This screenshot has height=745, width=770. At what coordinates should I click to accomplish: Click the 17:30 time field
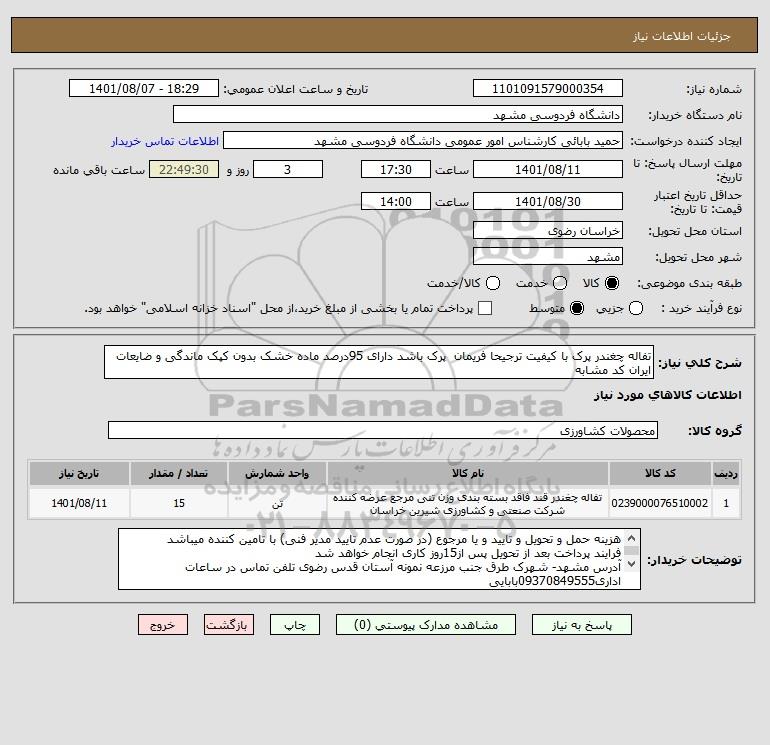click(x=396, y=169)
